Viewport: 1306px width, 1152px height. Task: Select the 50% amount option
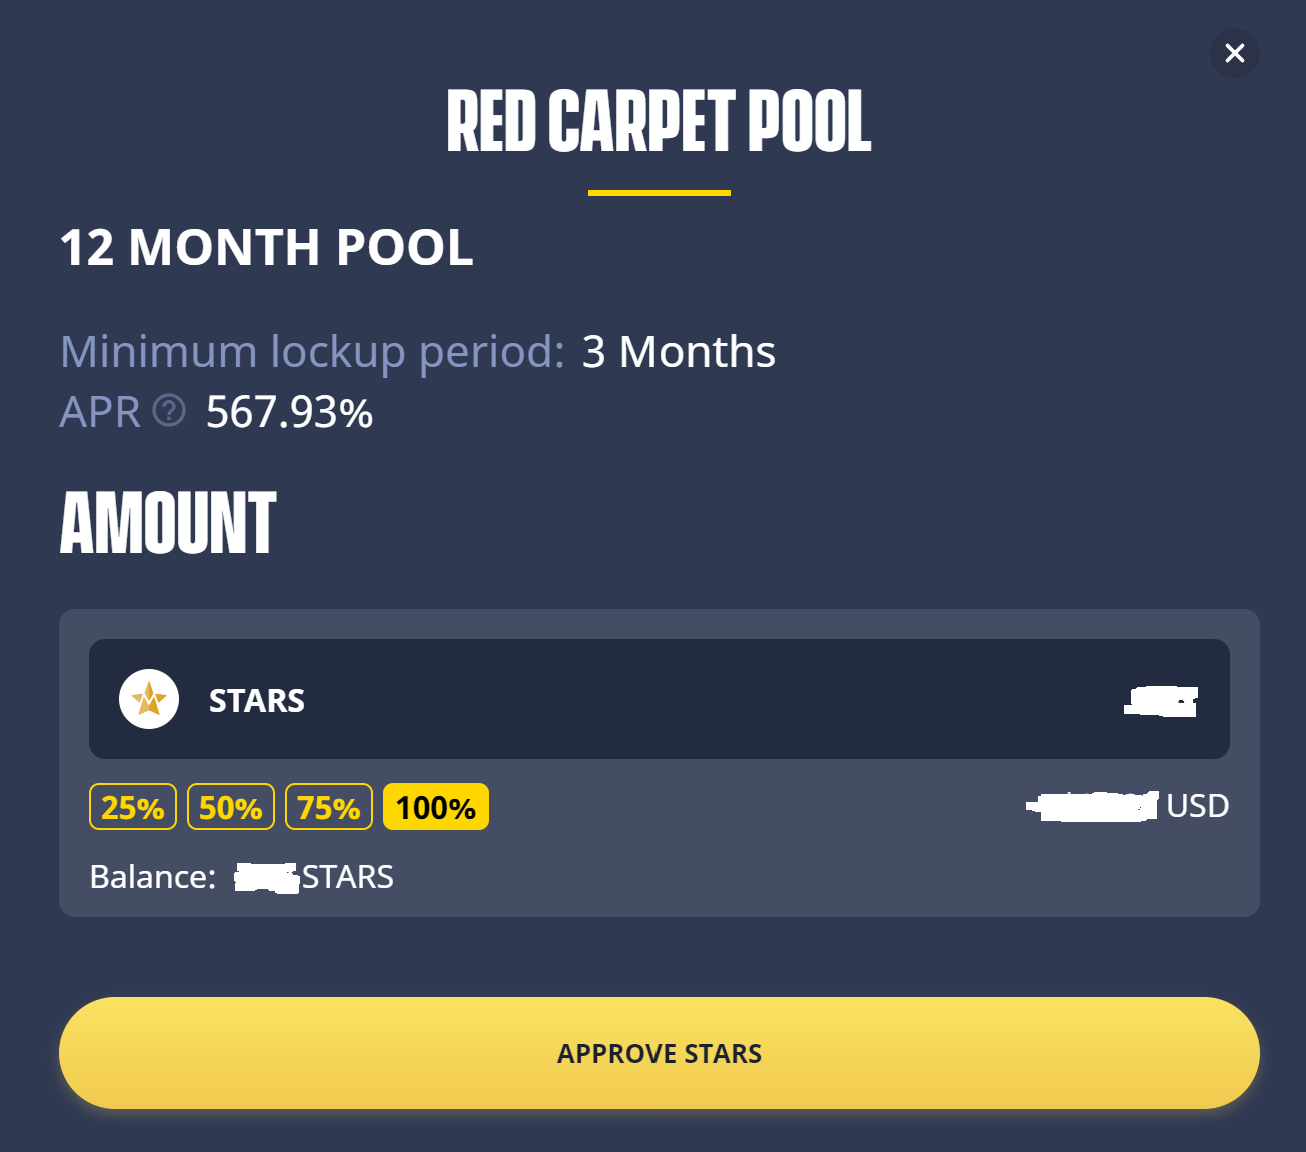coord(231,807)
